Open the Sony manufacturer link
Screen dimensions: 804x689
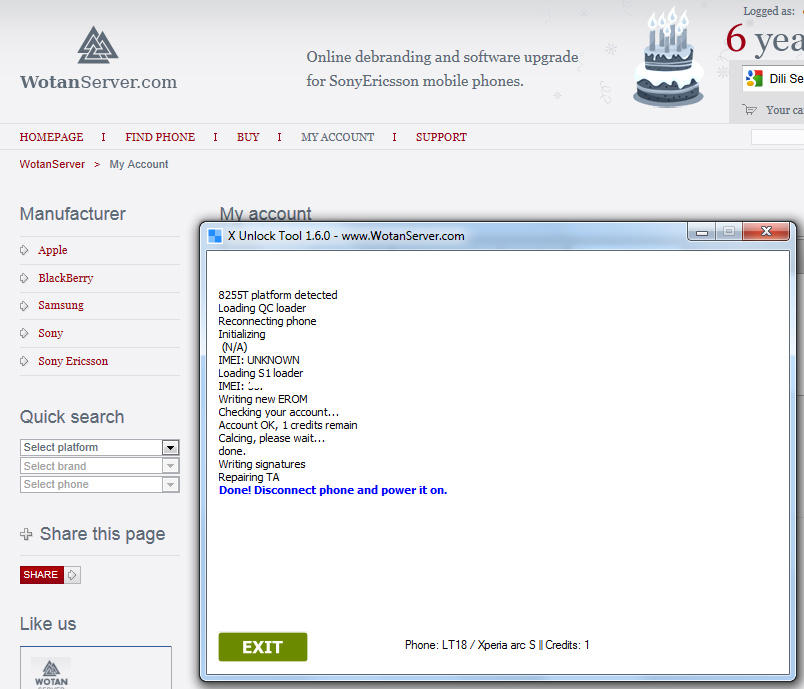(x=51, y=333)
